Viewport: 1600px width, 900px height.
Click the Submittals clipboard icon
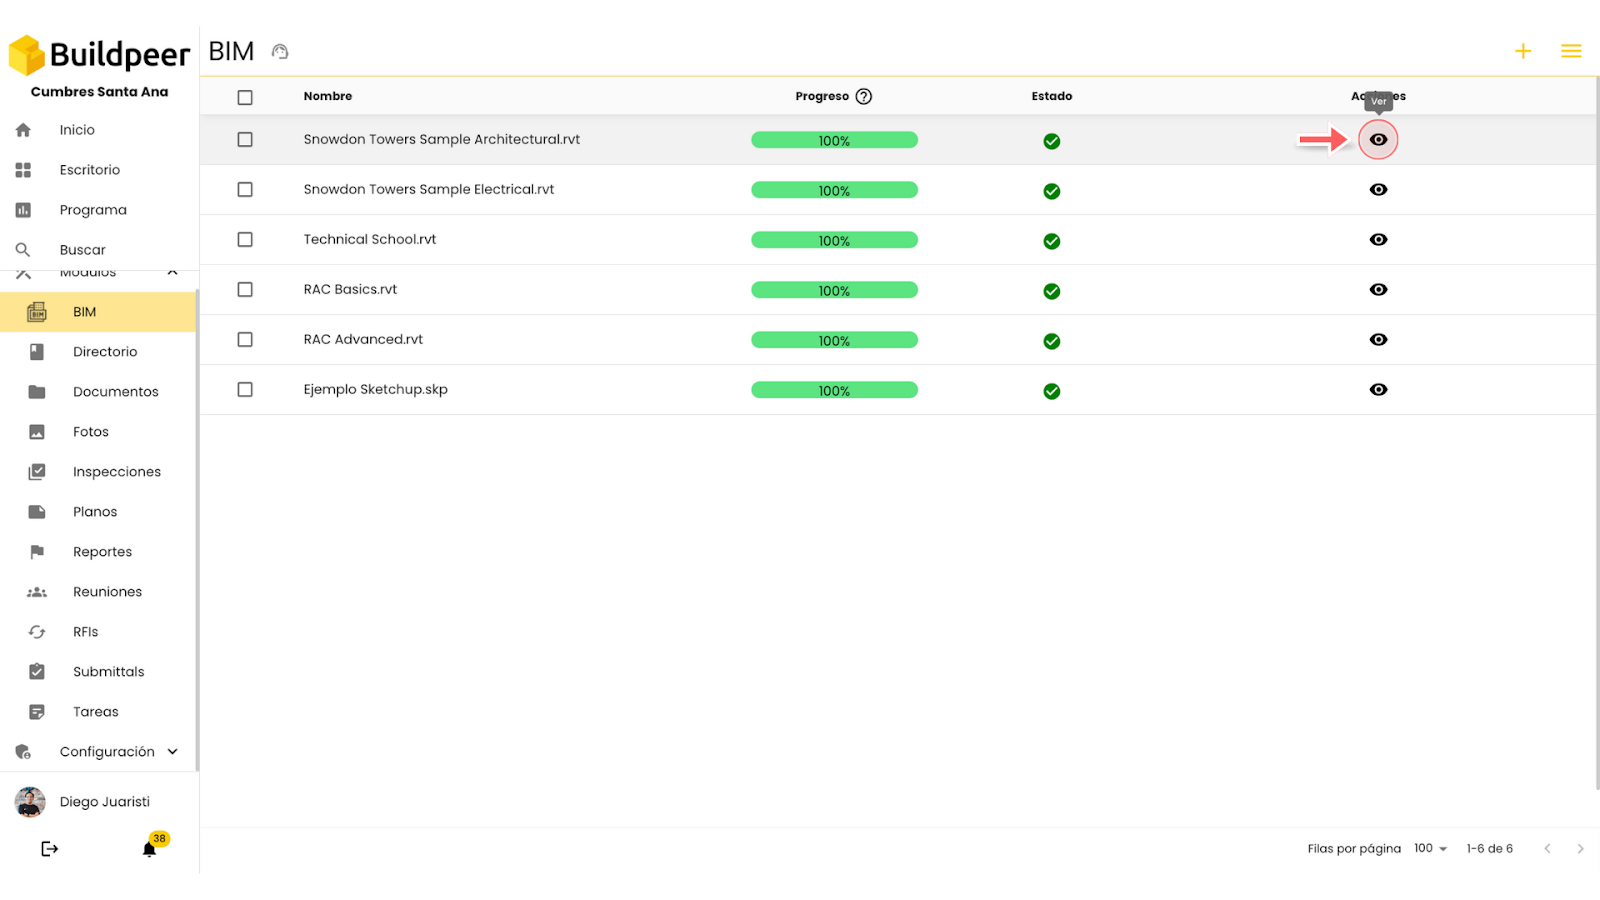click(x=37, y=672)
